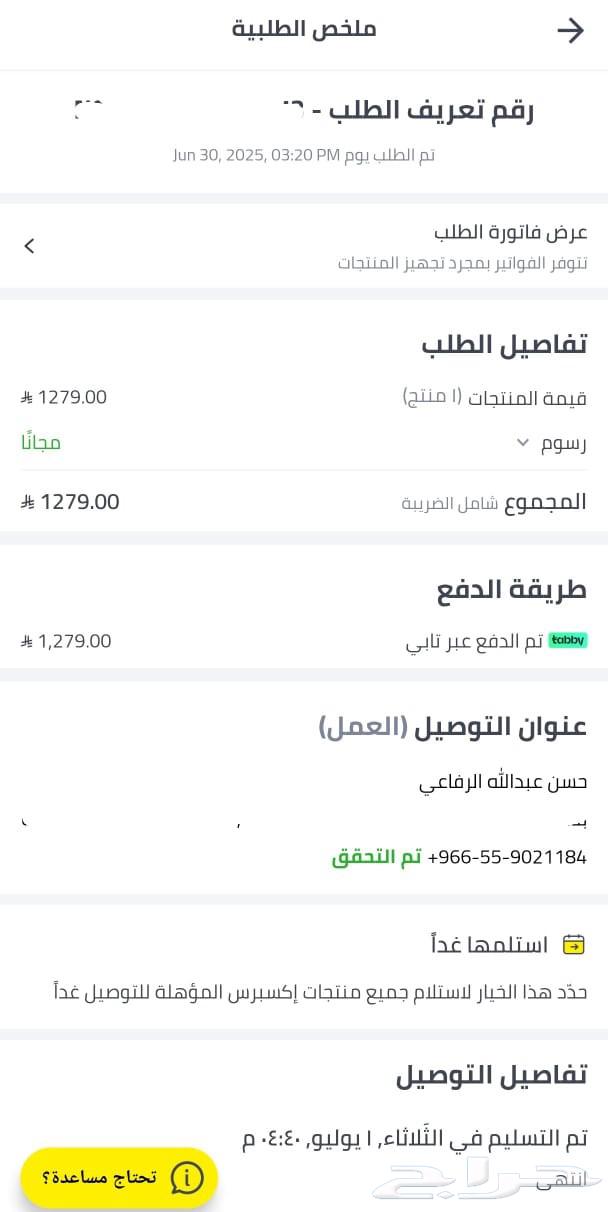This screenshot has width=608, height=1212.
Task: Tap the riyal symbol beside the المجموع total
Action: point(27,502)
